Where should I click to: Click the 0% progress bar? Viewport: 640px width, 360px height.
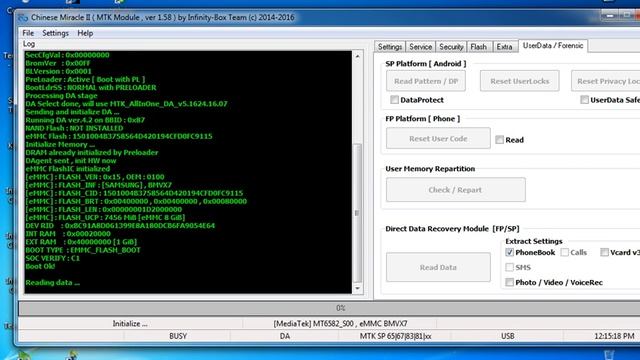(330, 308)
